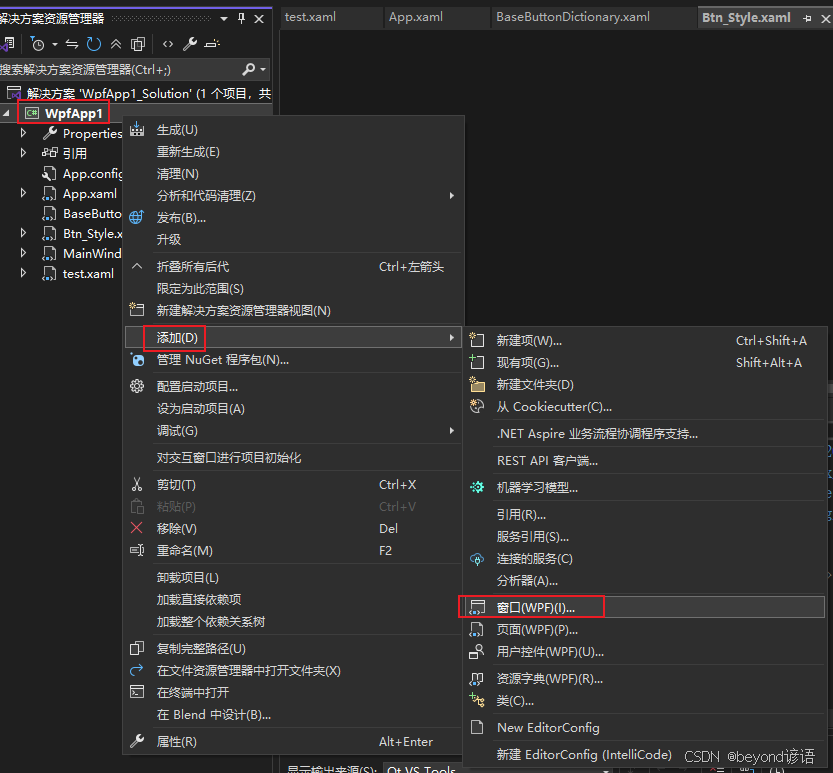Switch to the BaseButtonDictionary.xaml tab
This screenshot has height=773, width=833.
(x=573, y=17)
